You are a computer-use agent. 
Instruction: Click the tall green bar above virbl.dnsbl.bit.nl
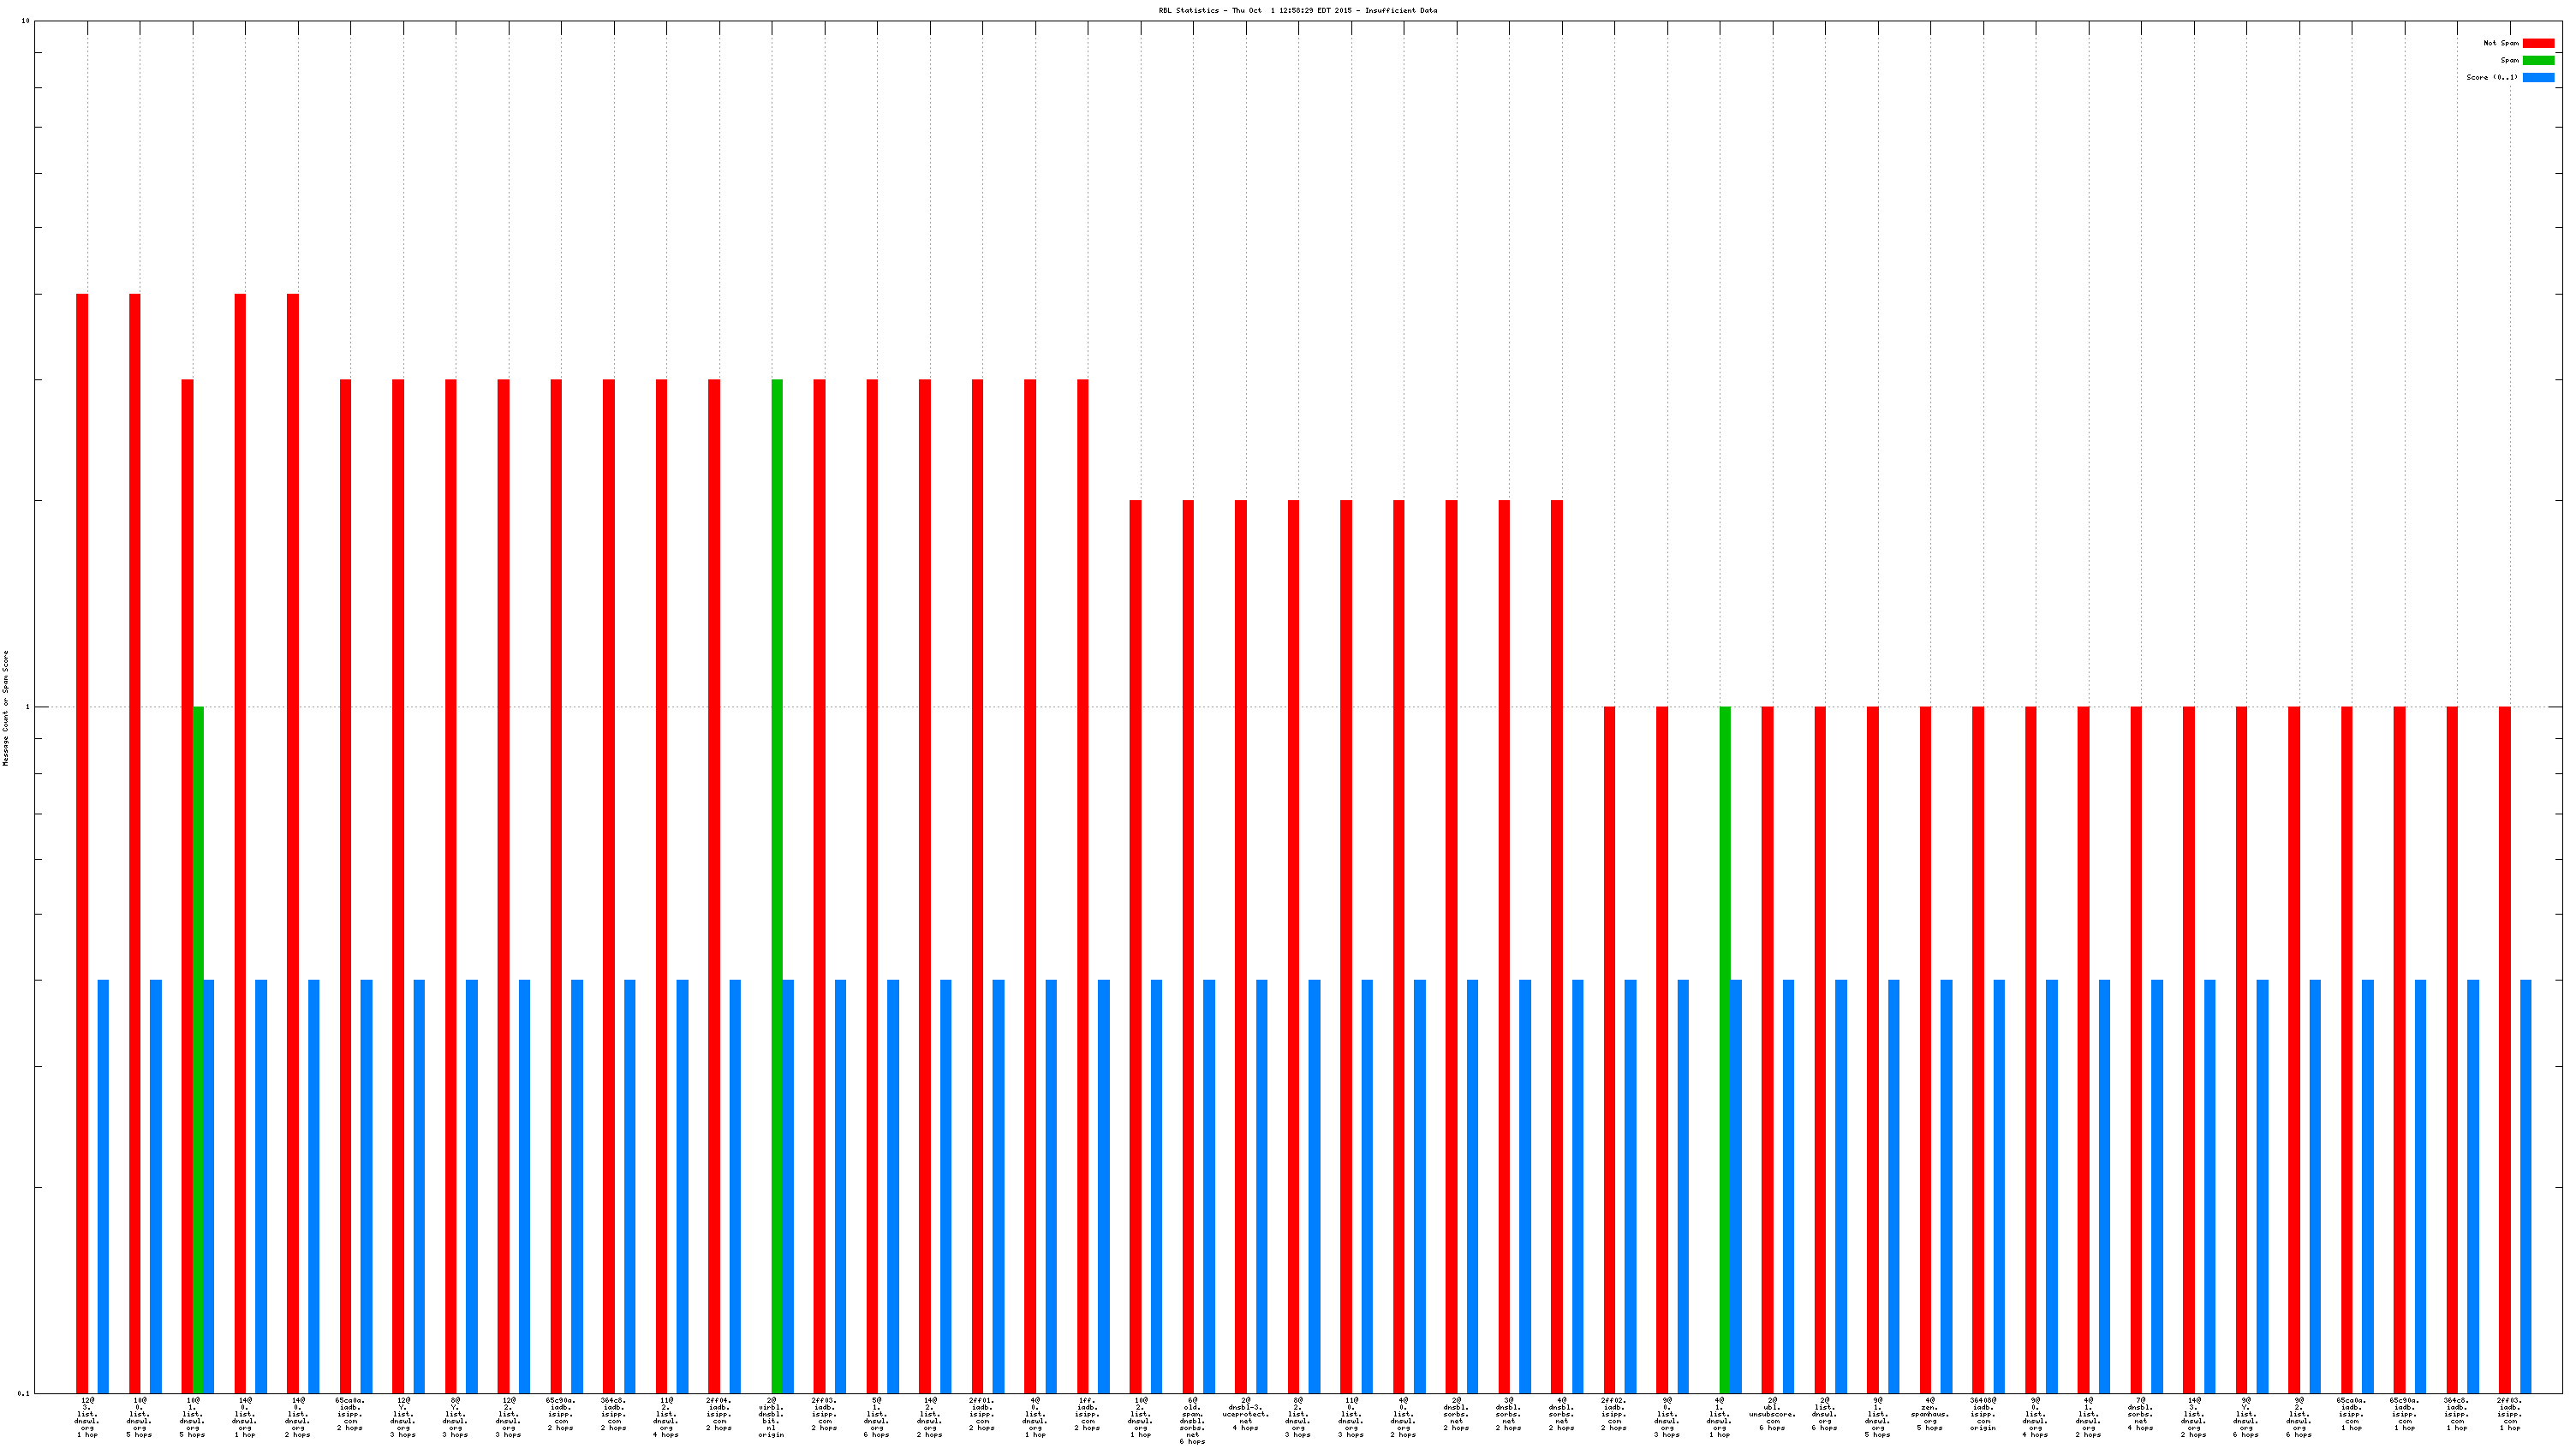777,700
